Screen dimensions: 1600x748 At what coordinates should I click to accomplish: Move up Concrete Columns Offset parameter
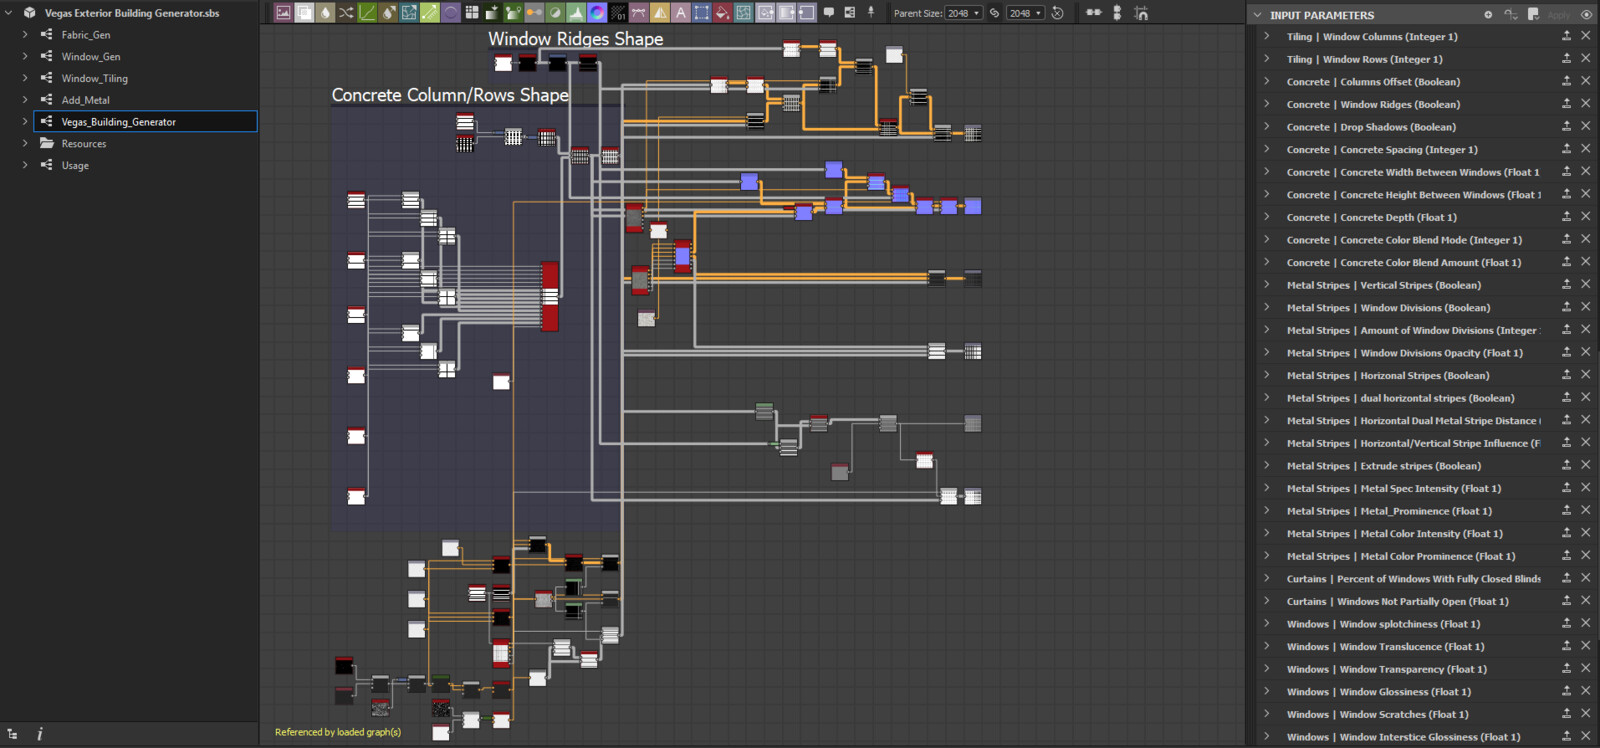(1567, 82)
